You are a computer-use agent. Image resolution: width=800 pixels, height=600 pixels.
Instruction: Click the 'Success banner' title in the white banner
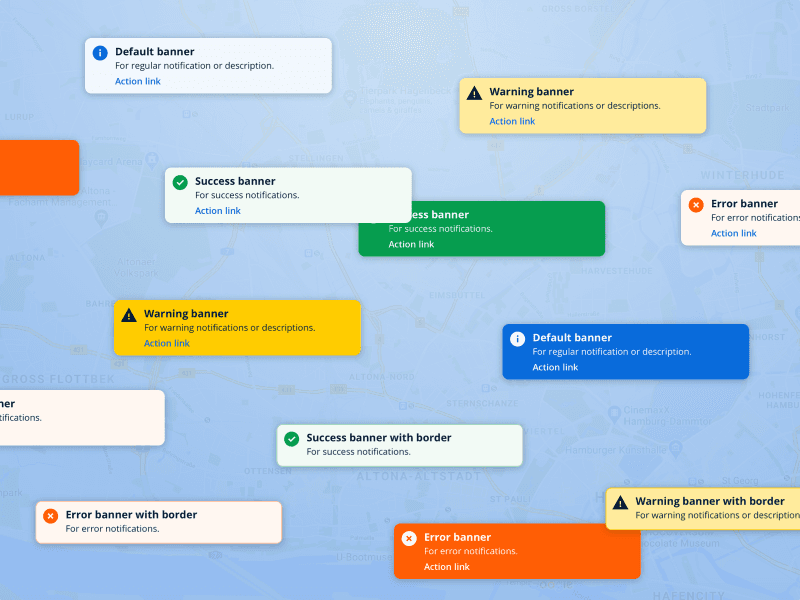tap(235, 181)
